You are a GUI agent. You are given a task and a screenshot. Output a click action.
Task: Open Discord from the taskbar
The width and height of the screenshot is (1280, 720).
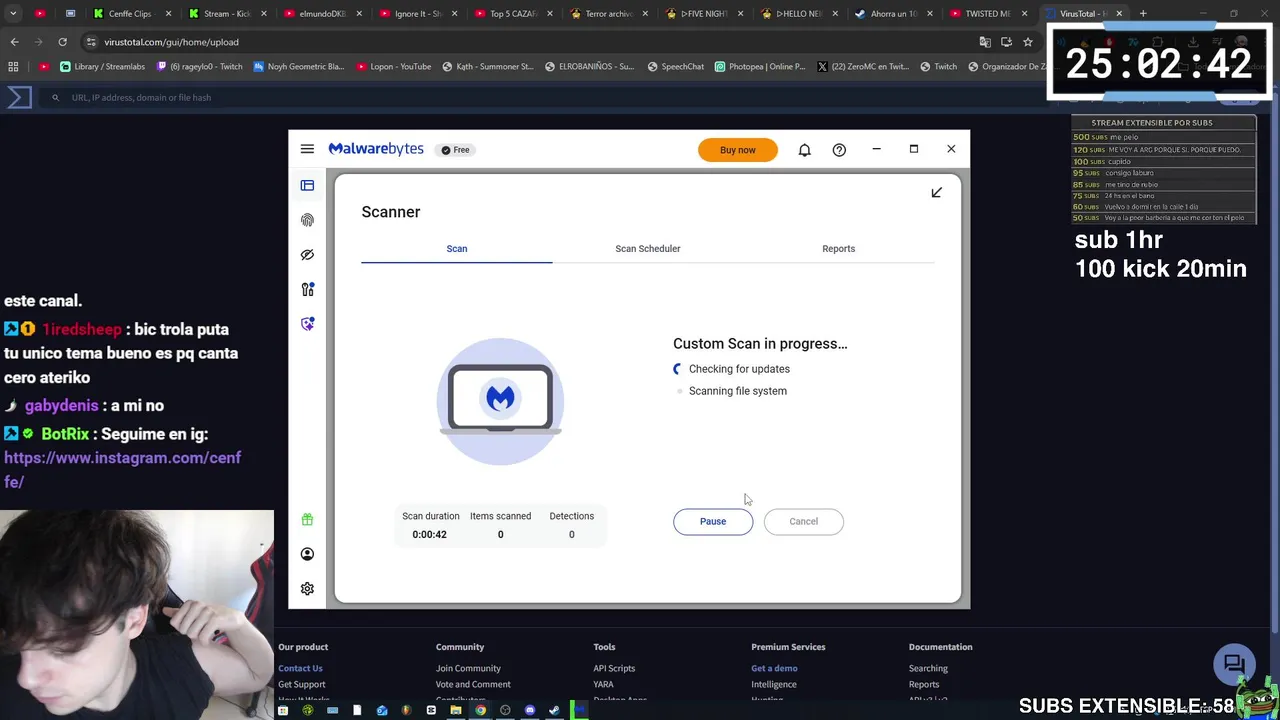click(x=530, y=710)
